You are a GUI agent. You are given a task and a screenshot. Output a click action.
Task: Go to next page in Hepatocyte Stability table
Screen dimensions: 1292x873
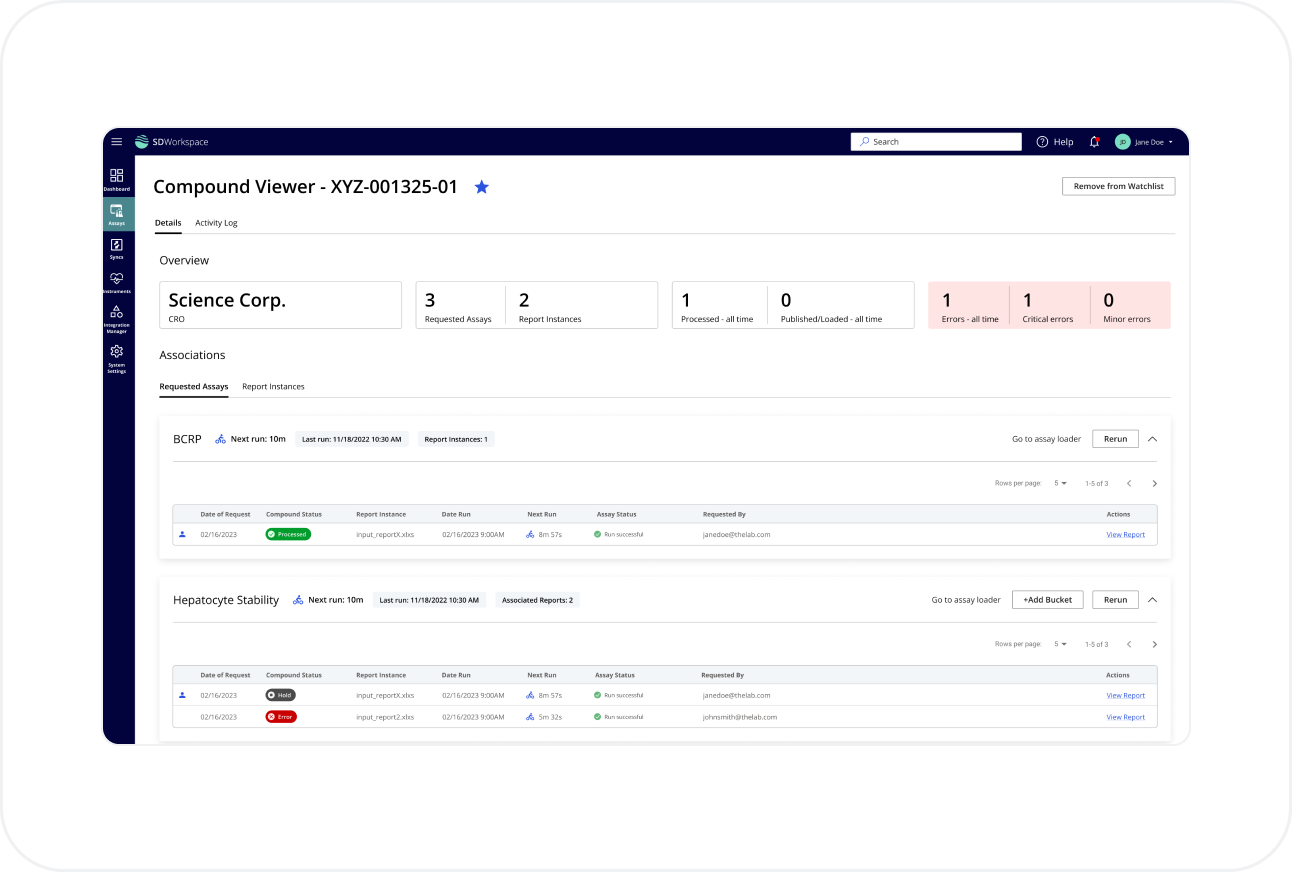coord(1155,645)
